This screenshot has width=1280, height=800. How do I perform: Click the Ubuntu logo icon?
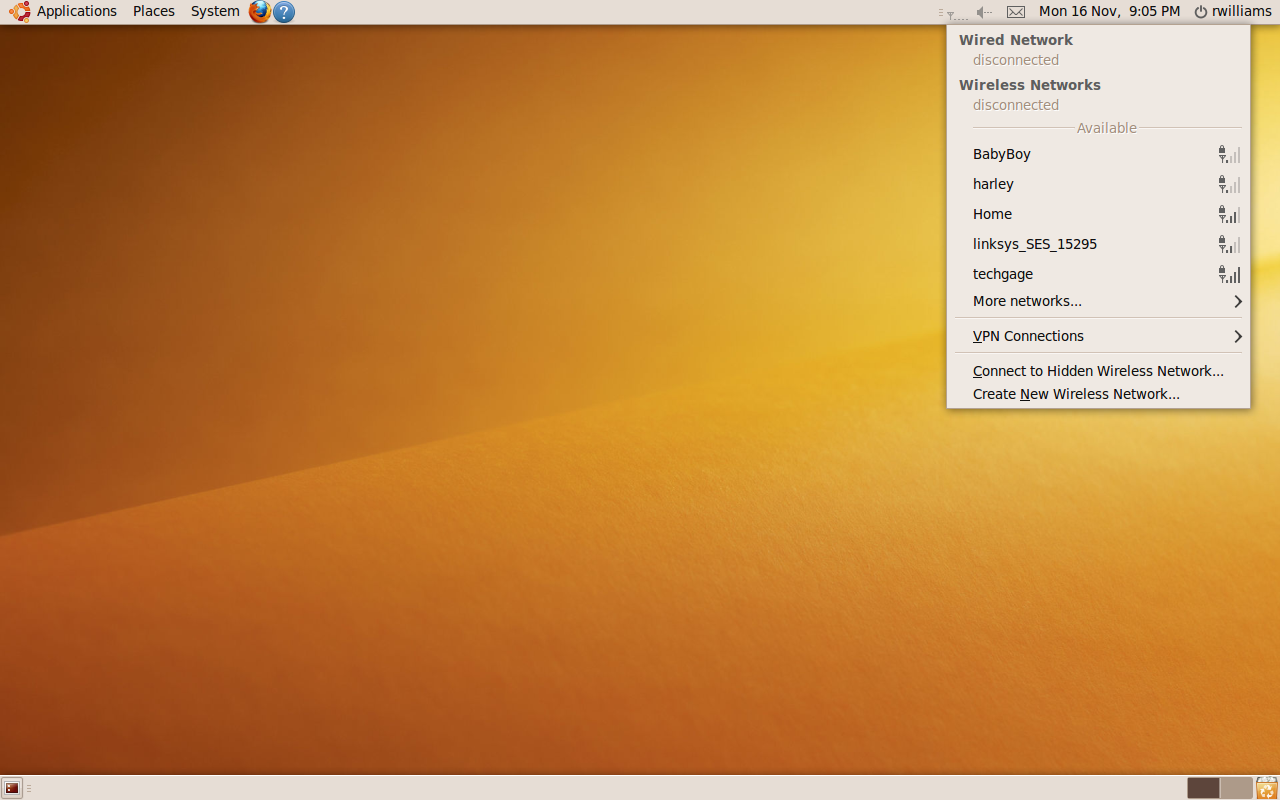[x=20, y=12]
